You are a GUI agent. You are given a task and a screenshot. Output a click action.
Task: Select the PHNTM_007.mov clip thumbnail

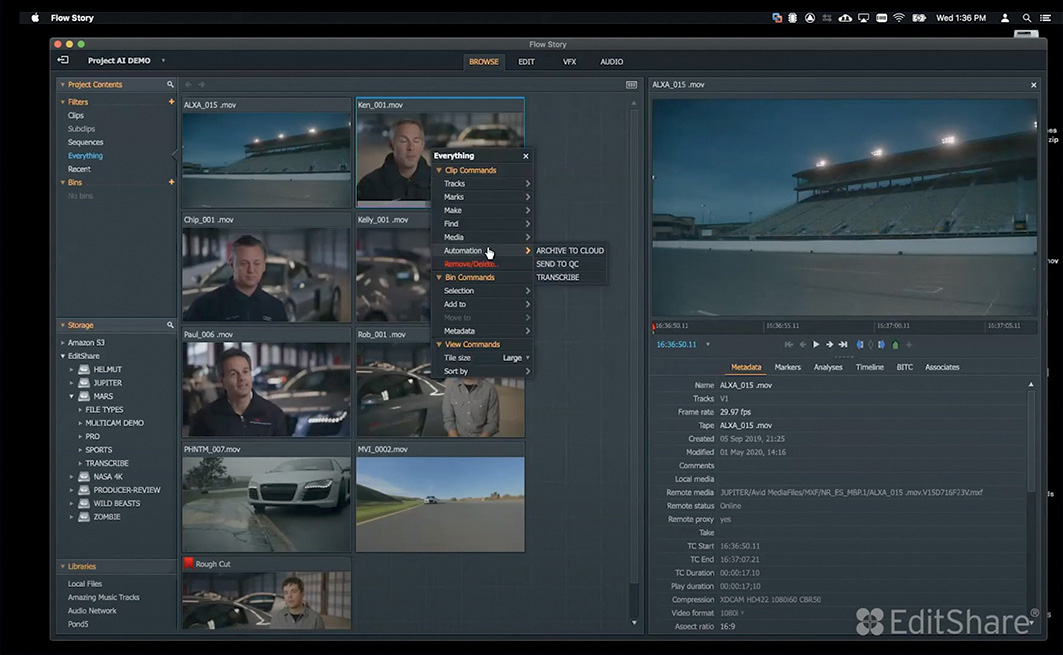pyautogui.click(x=266, y=504)
